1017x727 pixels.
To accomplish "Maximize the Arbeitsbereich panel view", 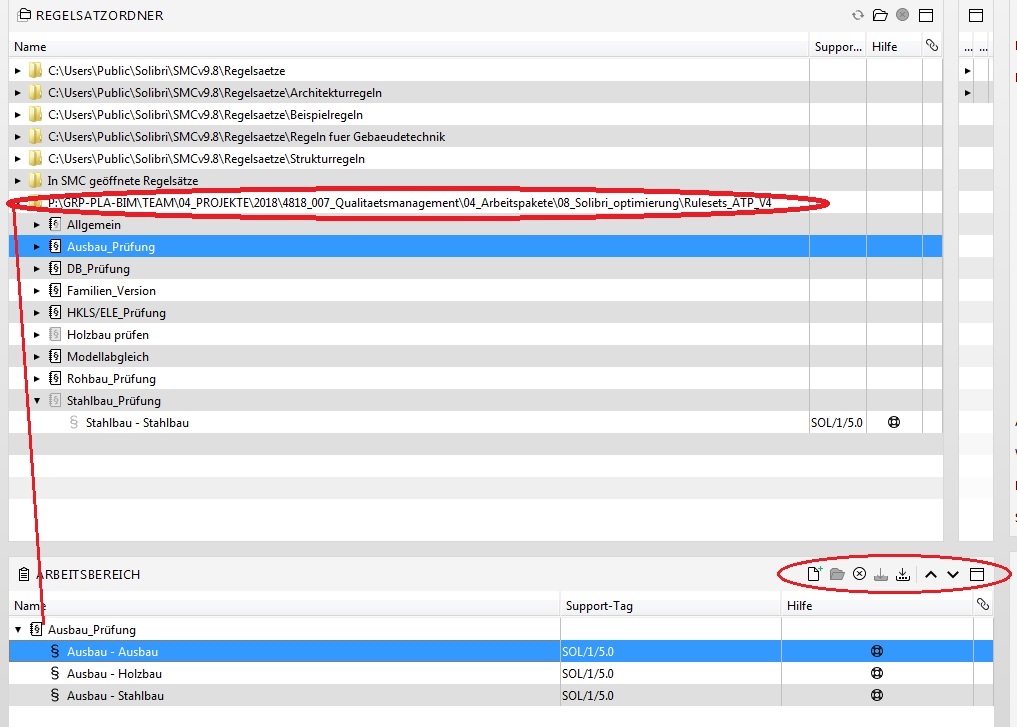I will tap(977, 574).
